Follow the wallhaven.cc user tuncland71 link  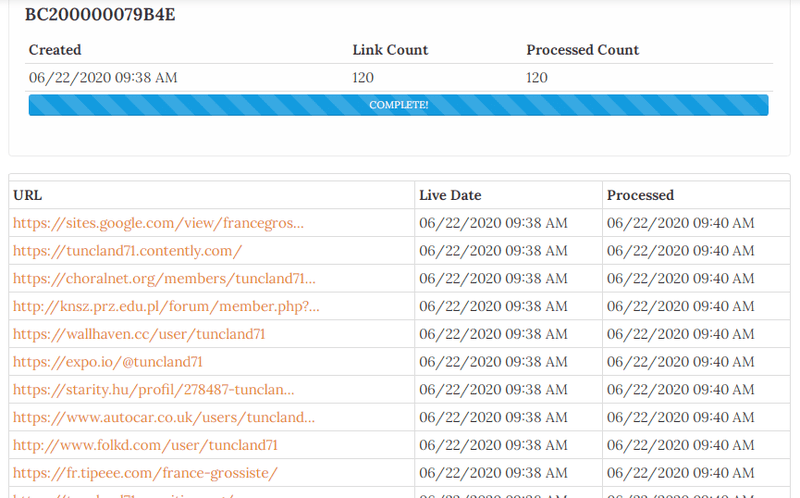[139, 334]
